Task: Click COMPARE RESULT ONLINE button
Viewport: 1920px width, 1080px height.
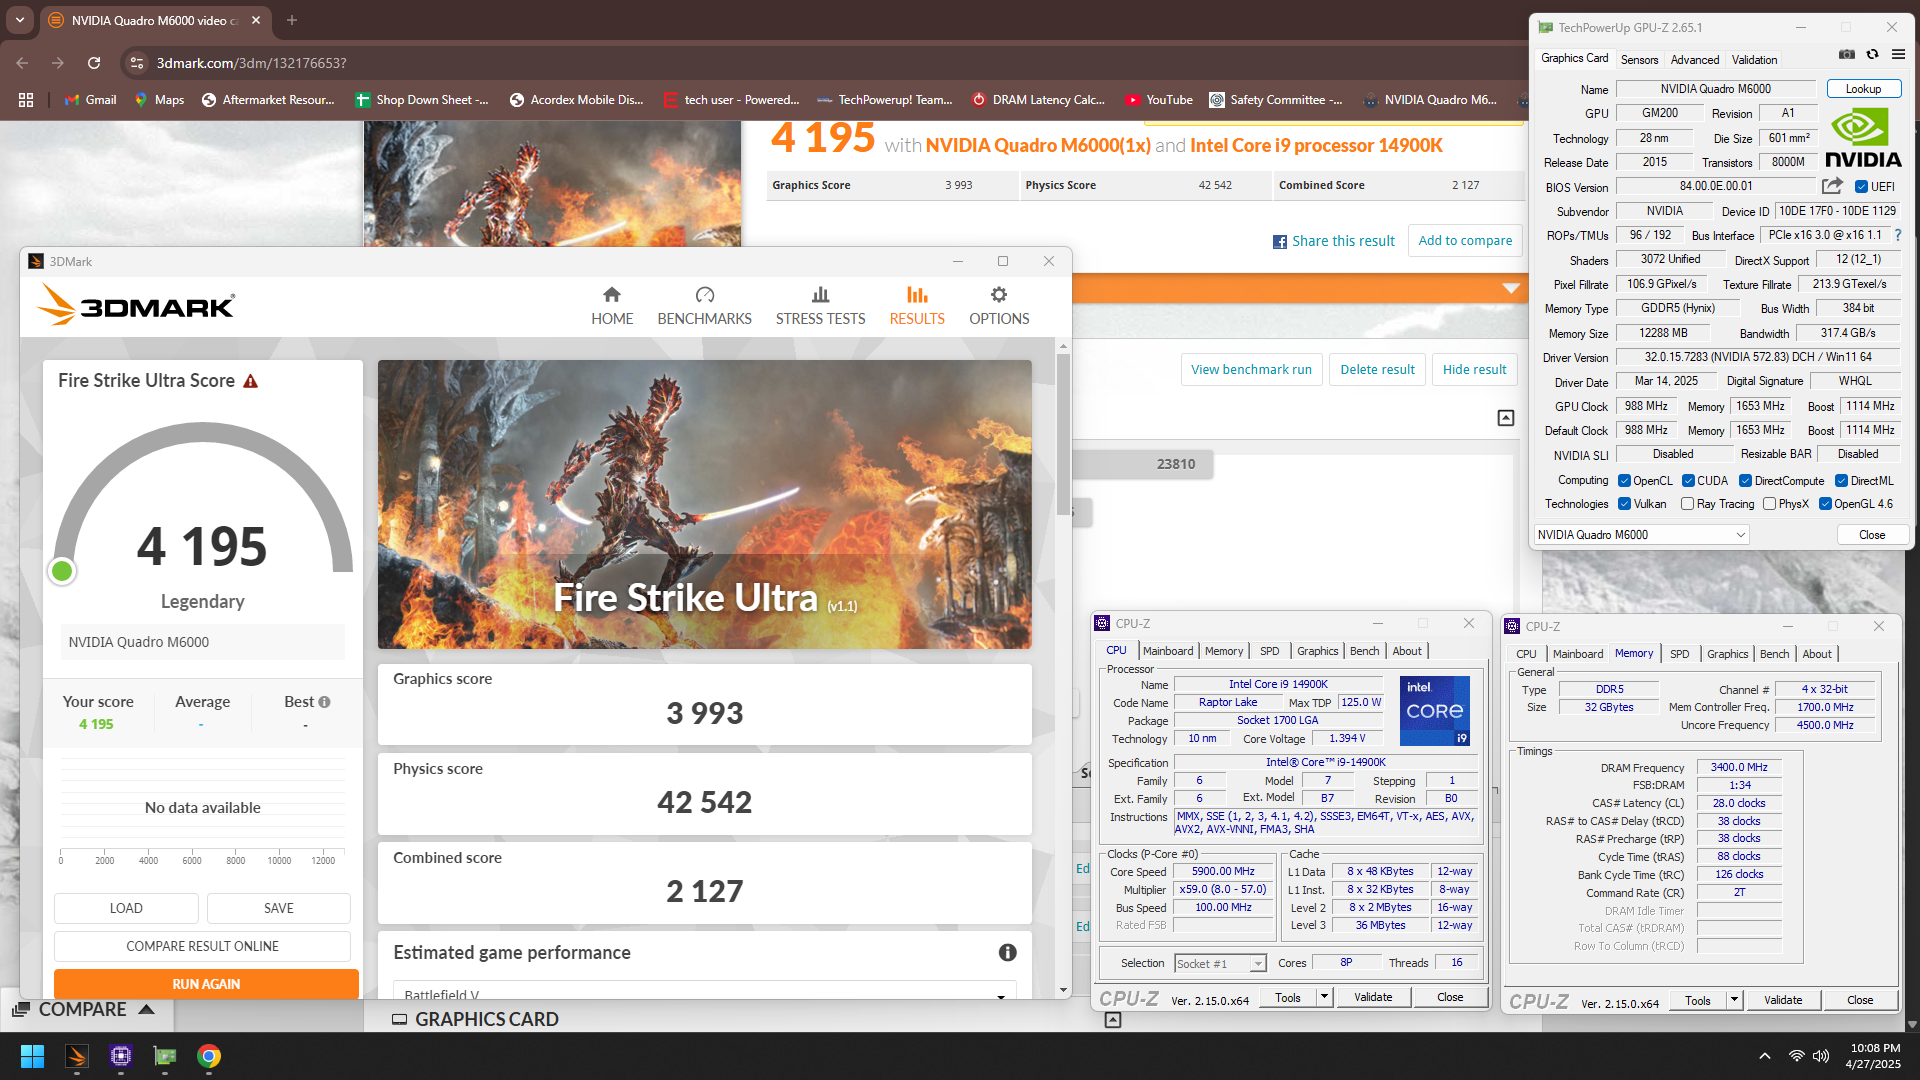Action: [202, 946]
